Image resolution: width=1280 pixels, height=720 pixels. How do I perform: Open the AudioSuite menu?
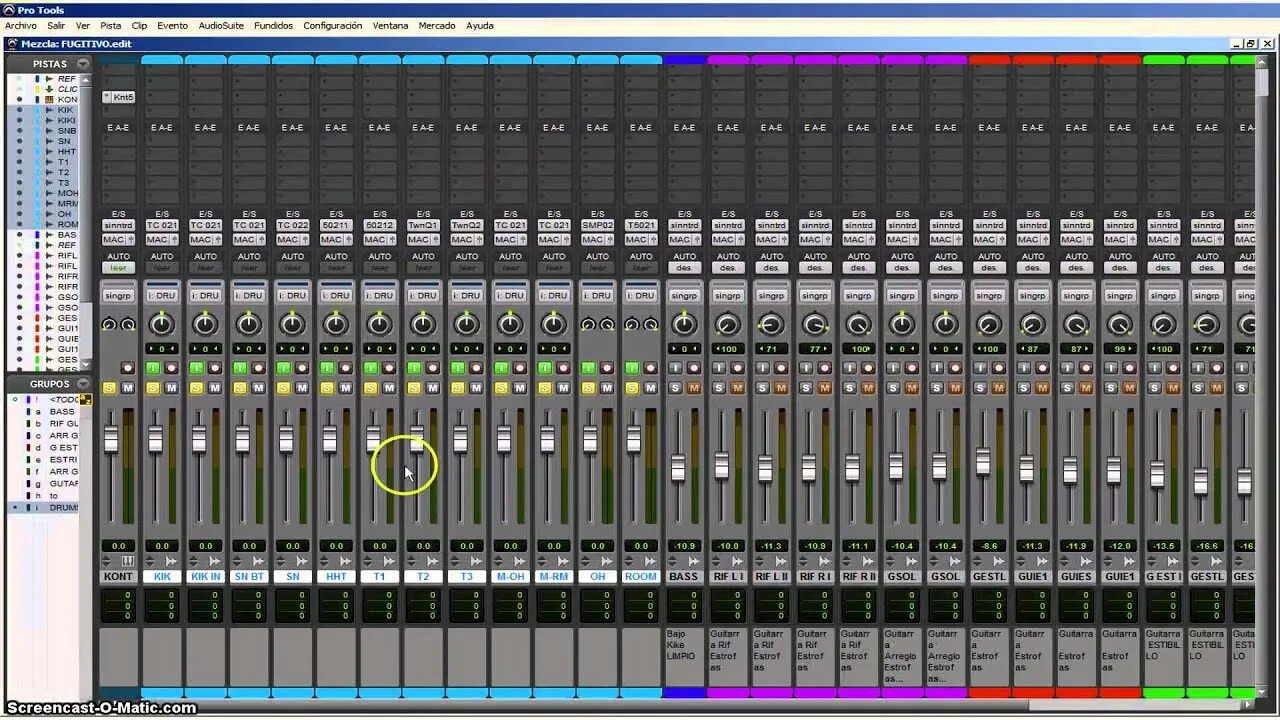click(x=220, y=25)
